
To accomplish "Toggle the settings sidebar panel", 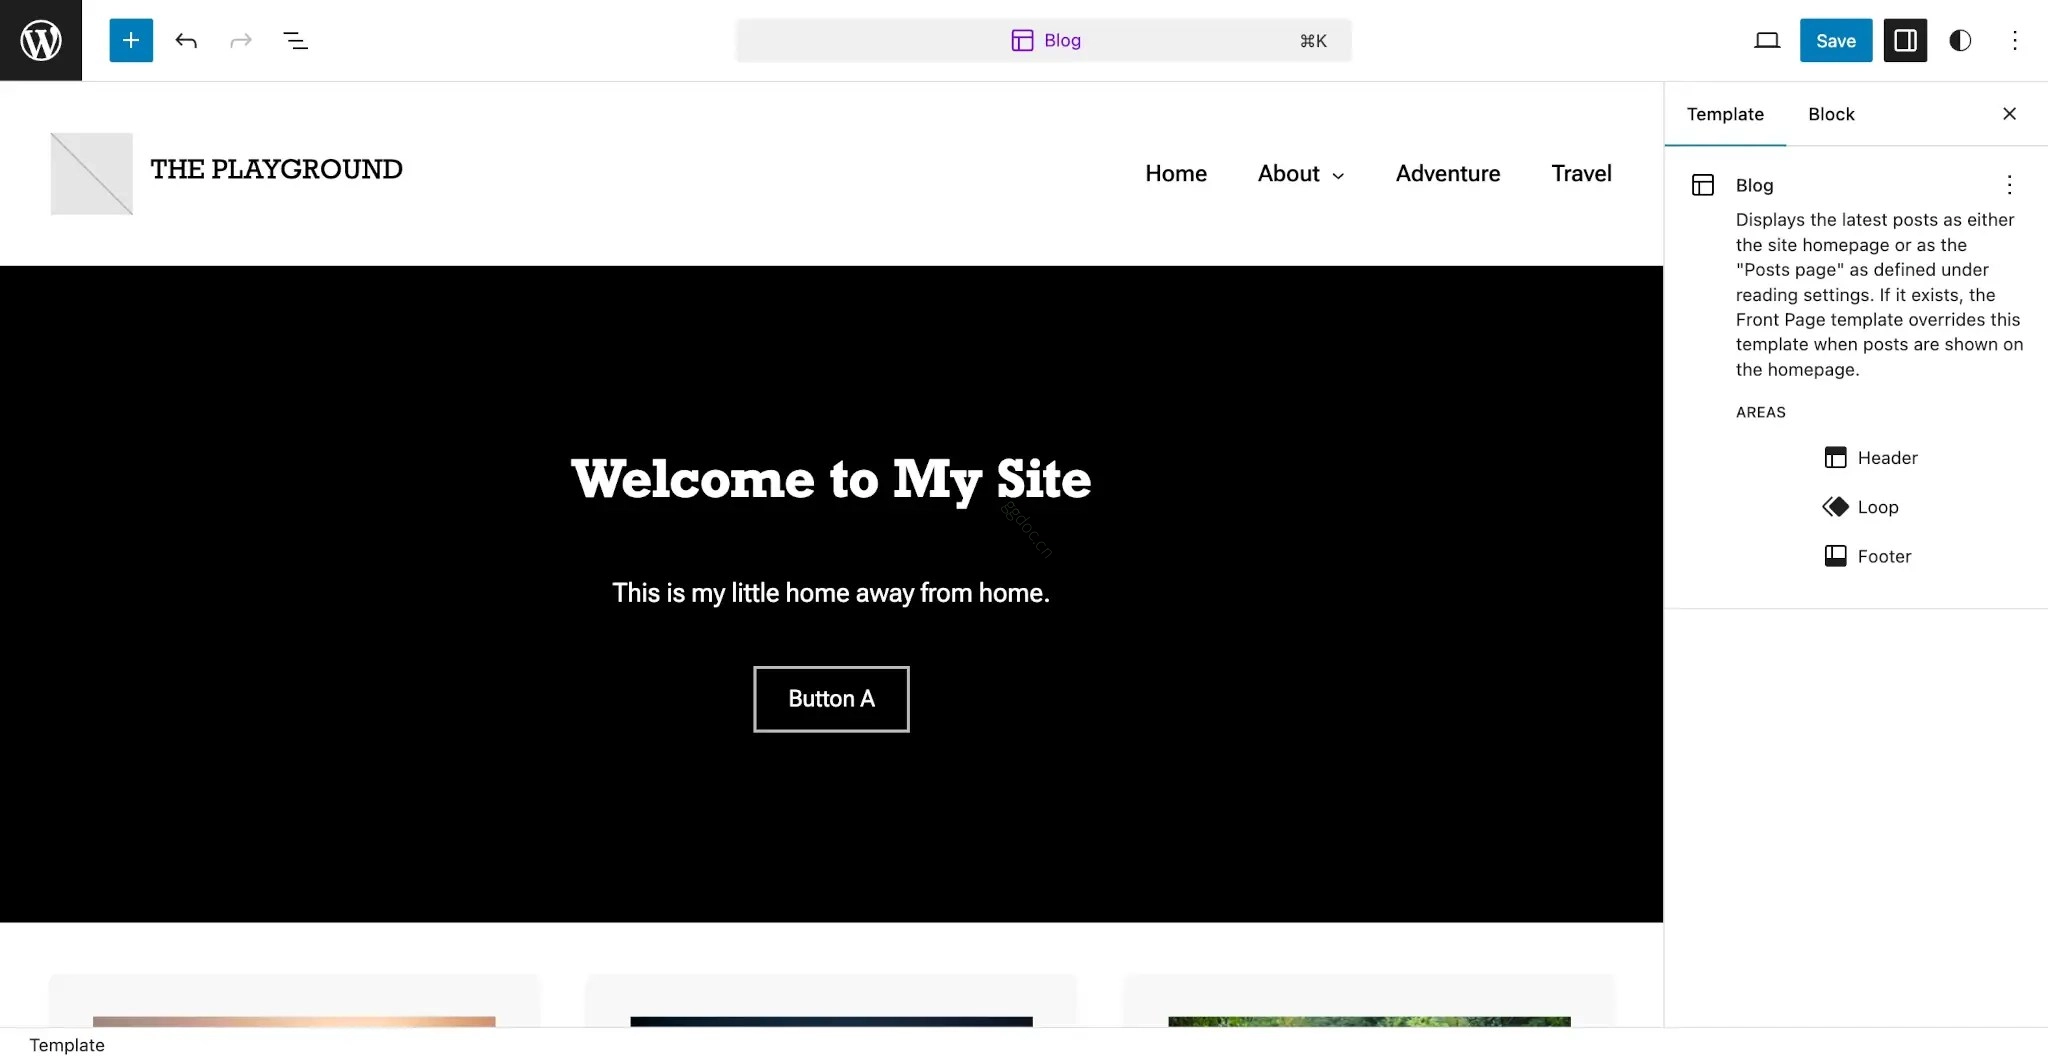I will [x=1905, y=40].
